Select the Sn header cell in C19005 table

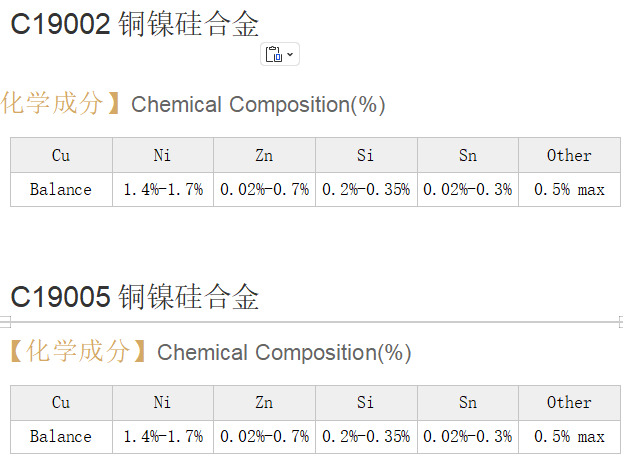(x=468, y=402)
